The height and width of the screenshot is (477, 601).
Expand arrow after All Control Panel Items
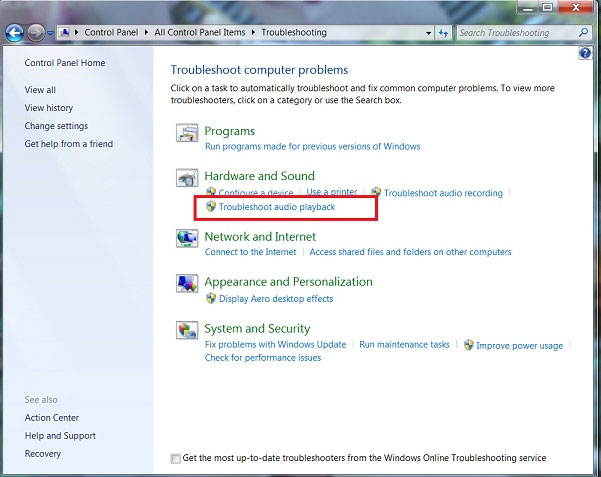tap(253, 33)
